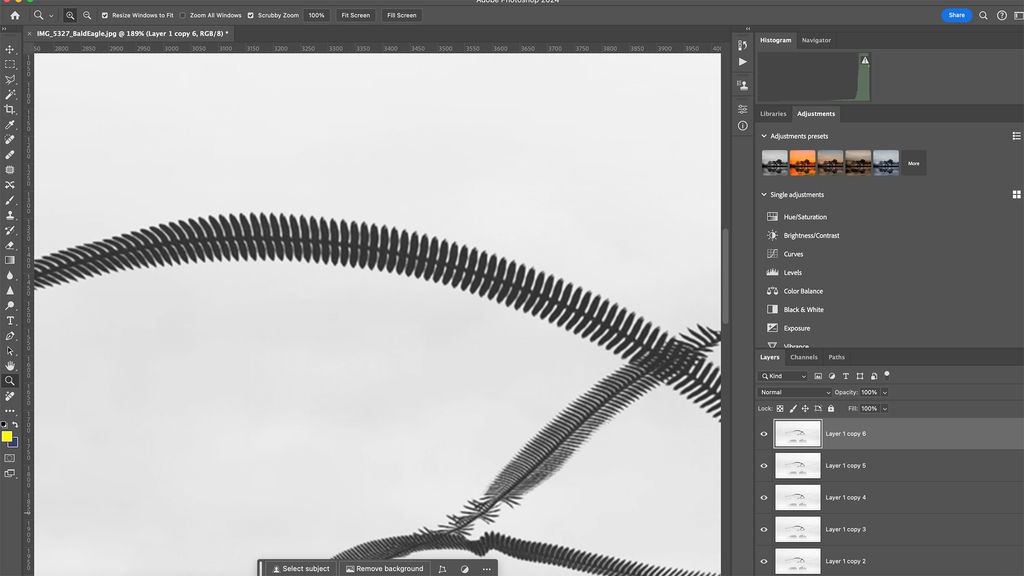The height and width of the screenshot is (576, 1024).
Task: Switch to the Channels tab
Action: point(804,357)
